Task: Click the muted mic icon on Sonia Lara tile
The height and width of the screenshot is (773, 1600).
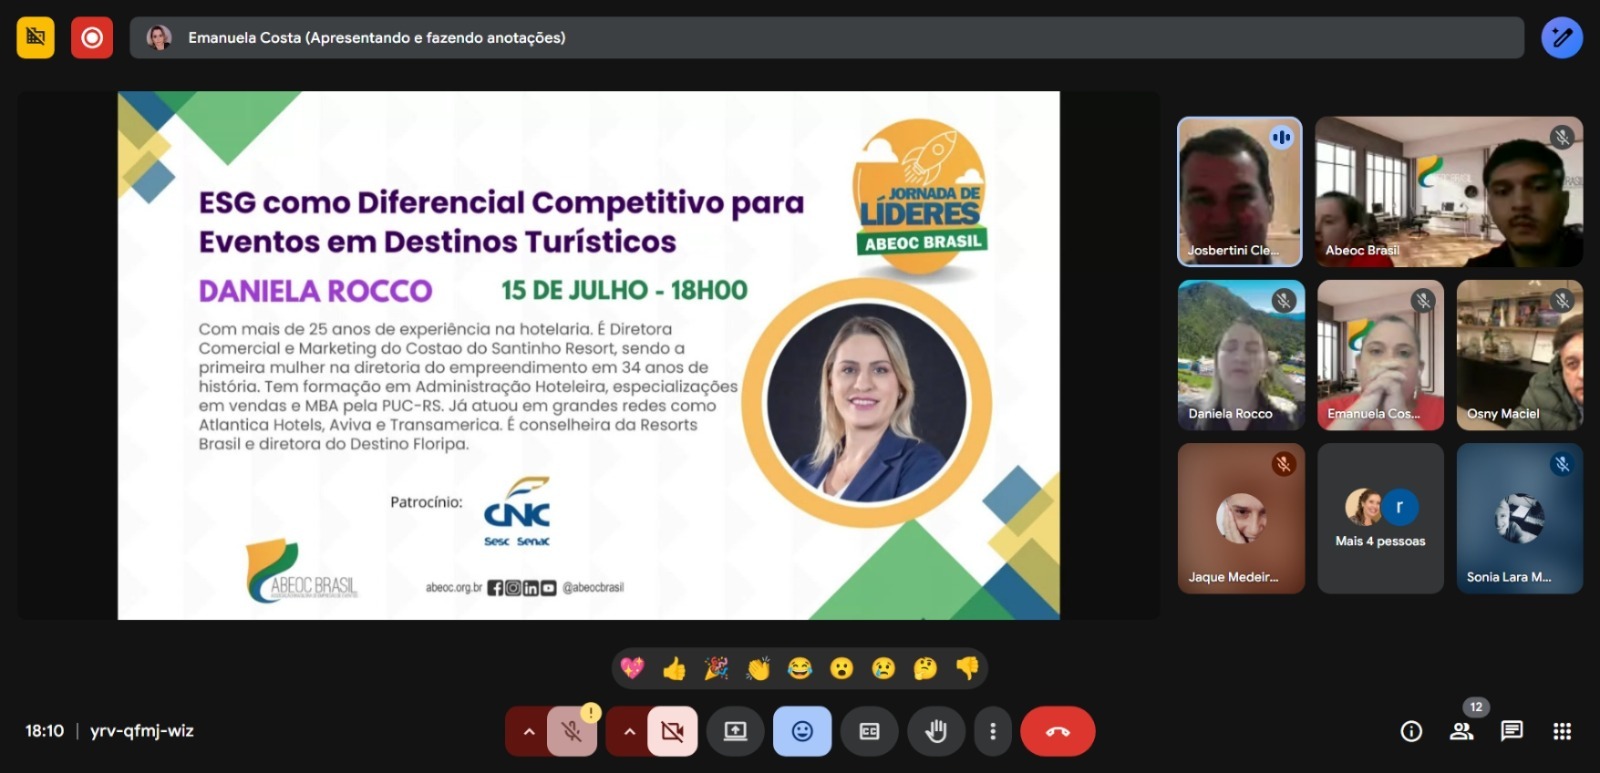Action: pyautogui.click(x=1562, y=464)
